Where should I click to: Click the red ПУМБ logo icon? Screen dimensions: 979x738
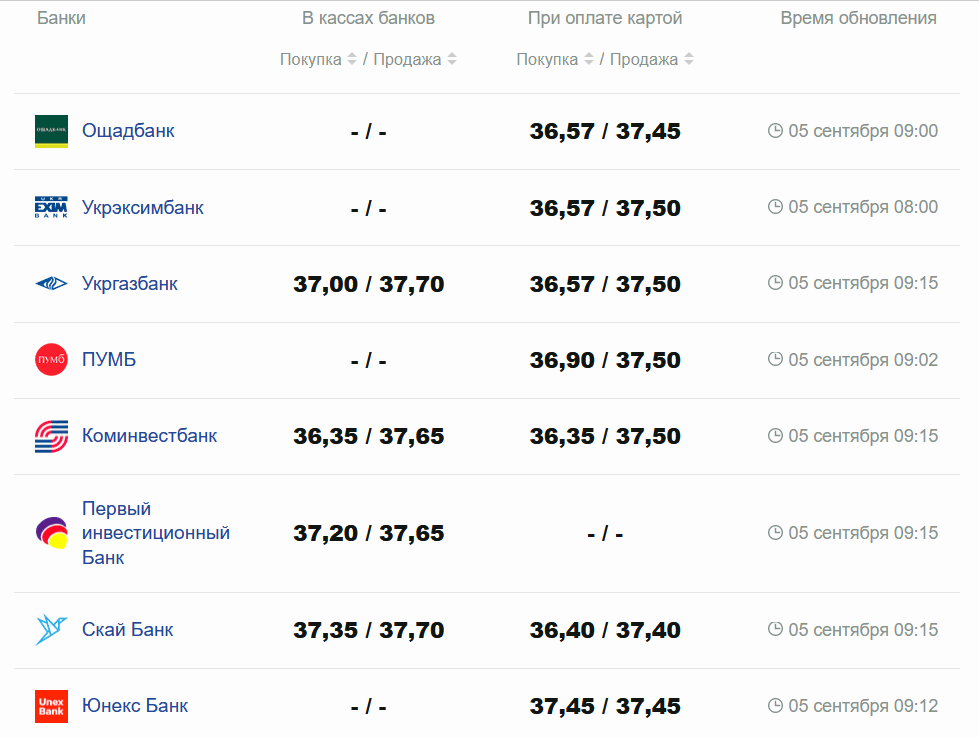[51, 360]
